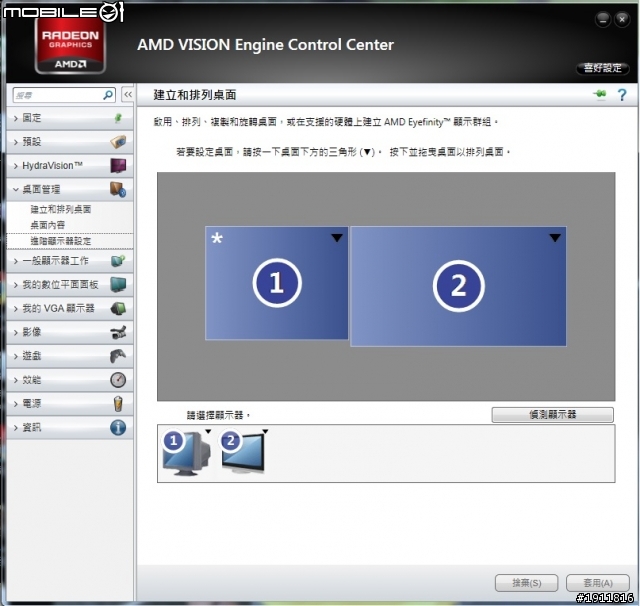Select the CRT monitor icon numbered 1
Viewport: 640px width, 606px height.
tap(187, 453)
